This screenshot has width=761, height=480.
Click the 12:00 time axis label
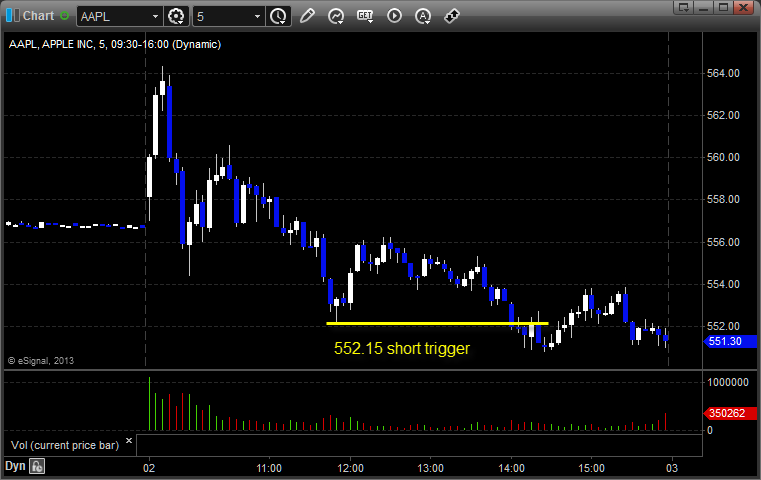[x=350, y=468]
